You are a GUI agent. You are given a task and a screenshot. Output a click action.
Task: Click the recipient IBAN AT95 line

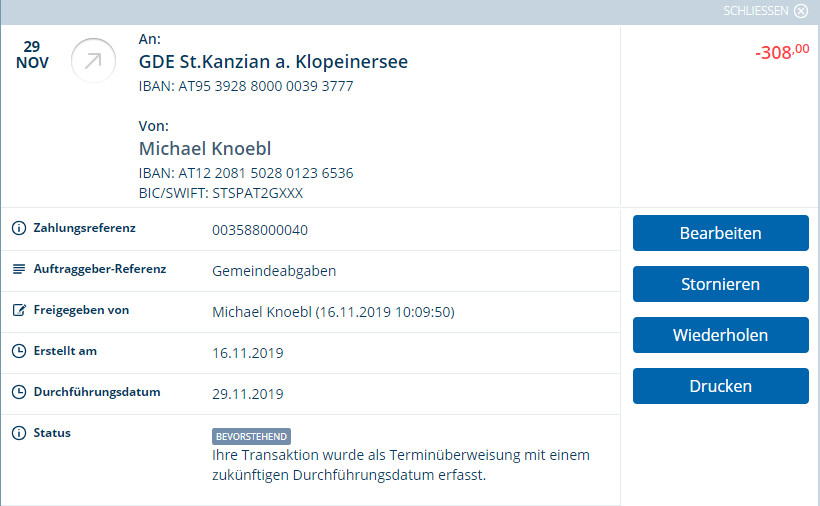pyautogui.click(x=246, y=86)
